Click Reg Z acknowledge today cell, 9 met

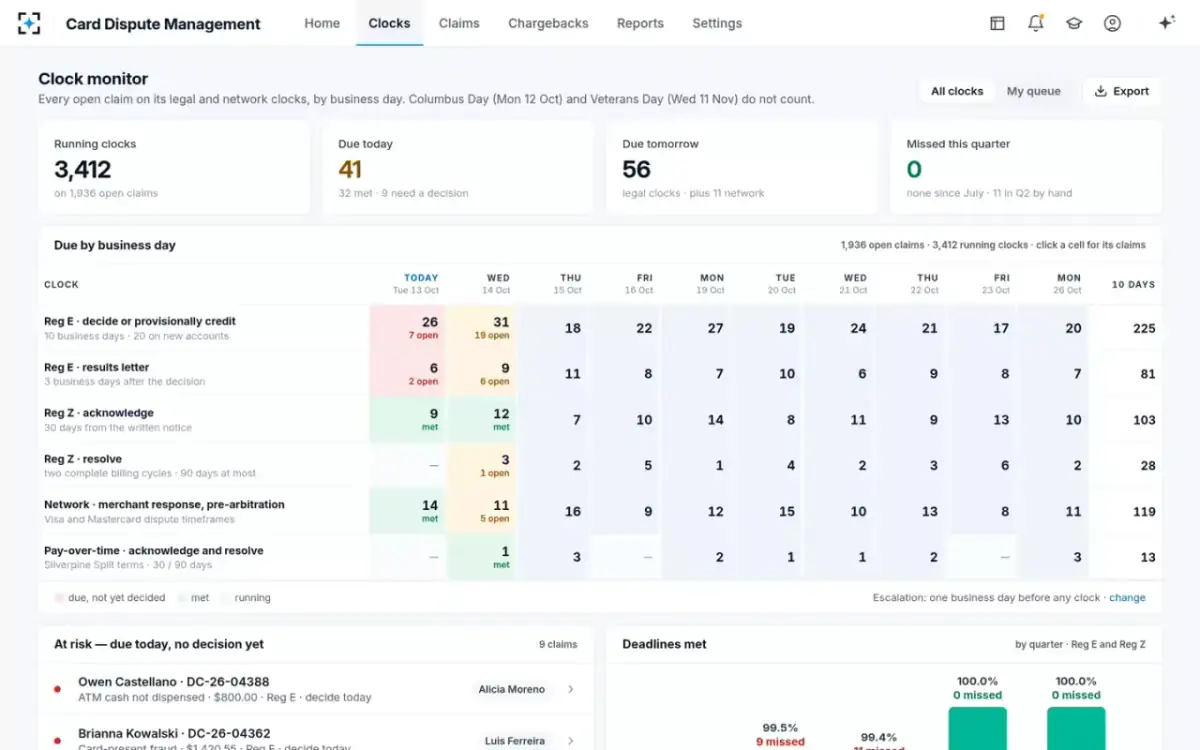[x=408, y=420]
